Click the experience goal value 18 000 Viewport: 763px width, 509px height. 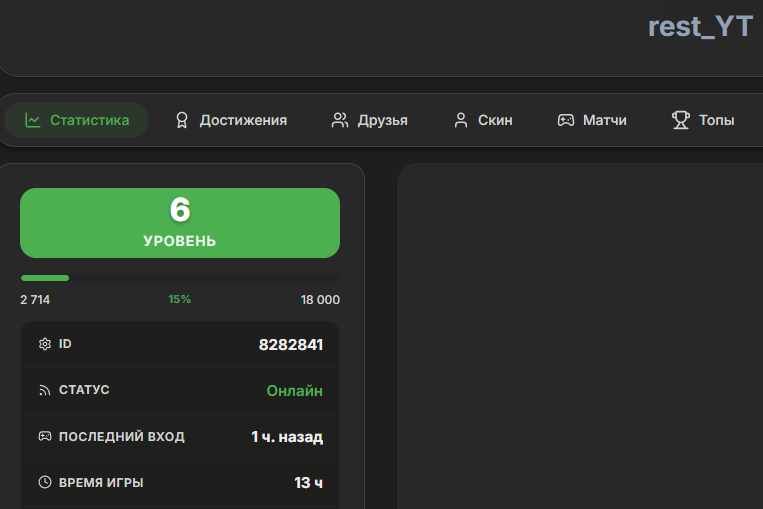click(x=320, y=300)
